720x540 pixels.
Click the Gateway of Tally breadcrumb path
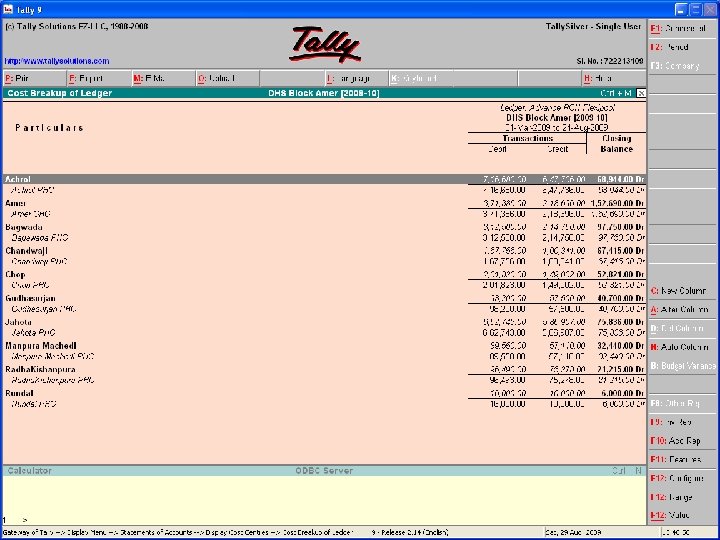[178, 533]
